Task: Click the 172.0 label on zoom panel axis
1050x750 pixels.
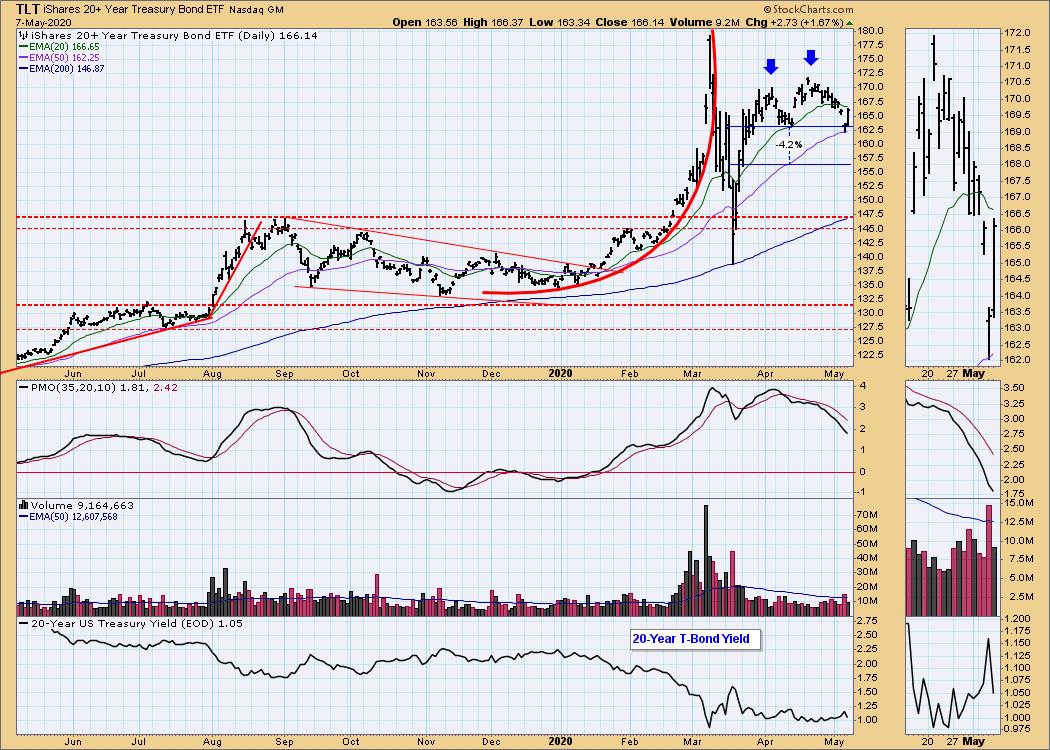Action: click(x=1018, y=33)
